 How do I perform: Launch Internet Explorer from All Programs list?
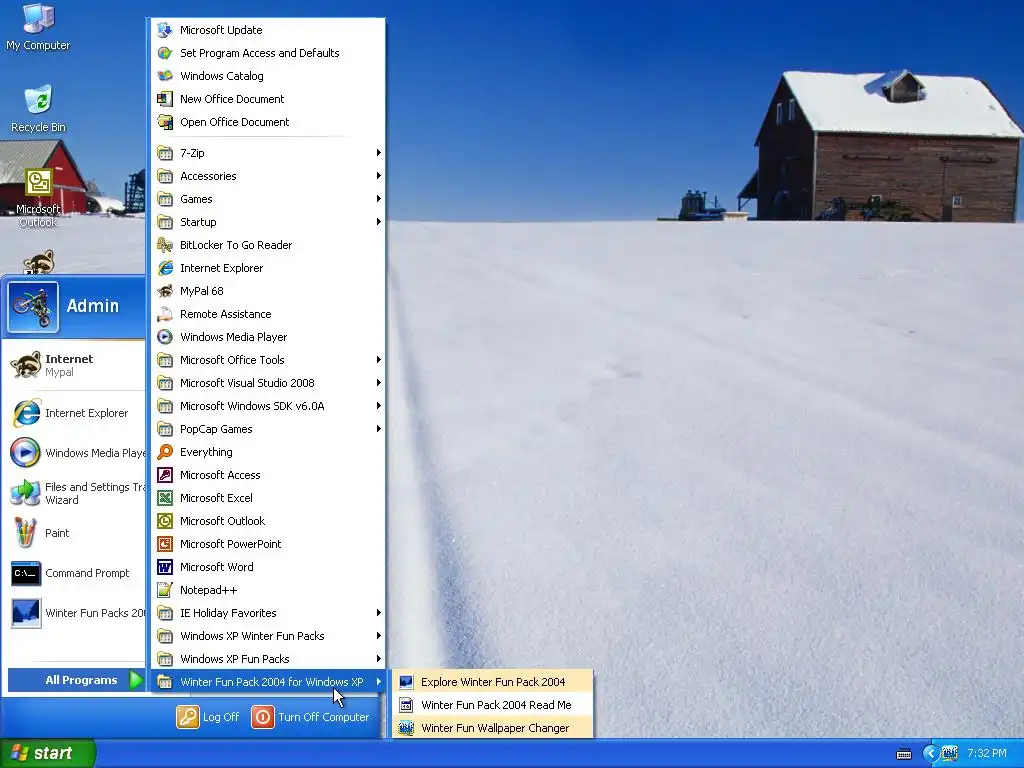(165, 268)
